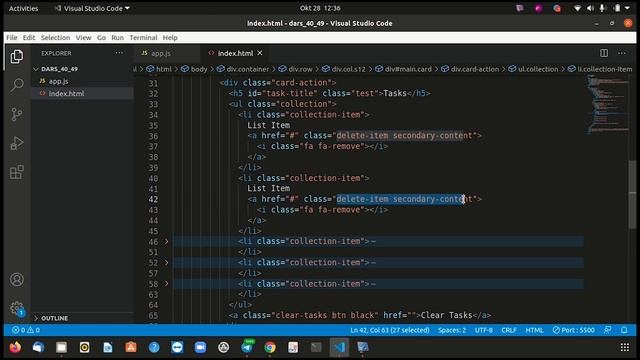Image resolution: width=640 pixels, height=360 pixels.
Task: Open the Edit menu
Action: [29, 38]
